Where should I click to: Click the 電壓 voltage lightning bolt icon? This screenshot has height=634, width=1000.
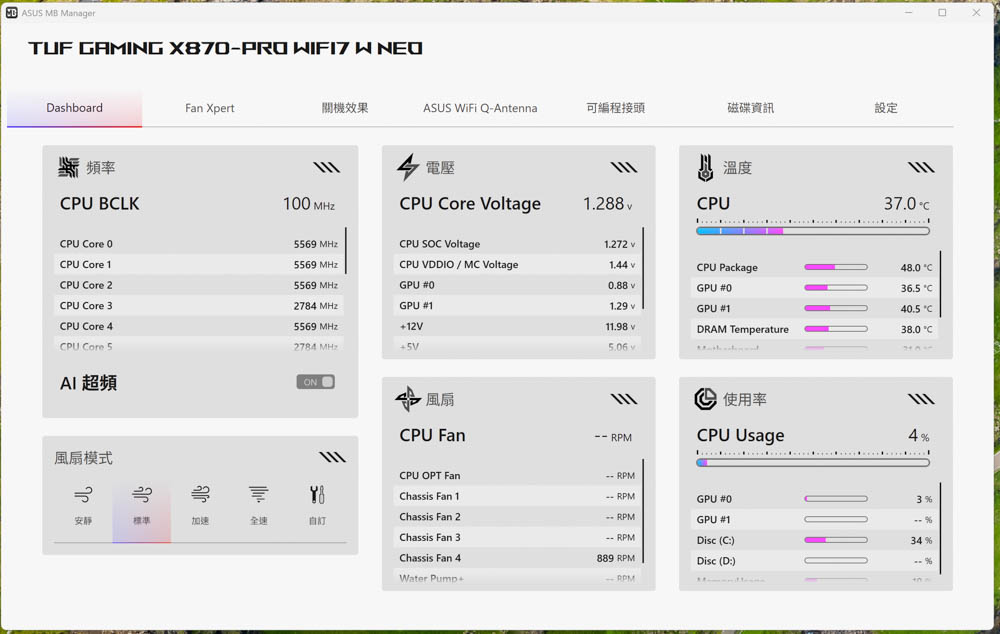[x=407, y=168]
